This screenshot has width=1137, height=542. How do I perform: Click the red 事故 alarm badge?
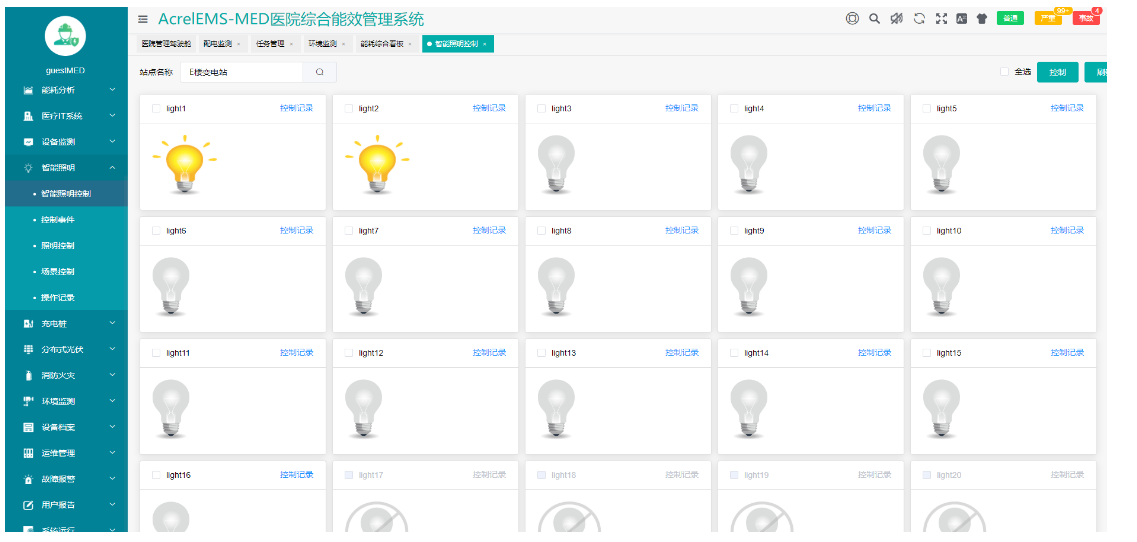1086,18
